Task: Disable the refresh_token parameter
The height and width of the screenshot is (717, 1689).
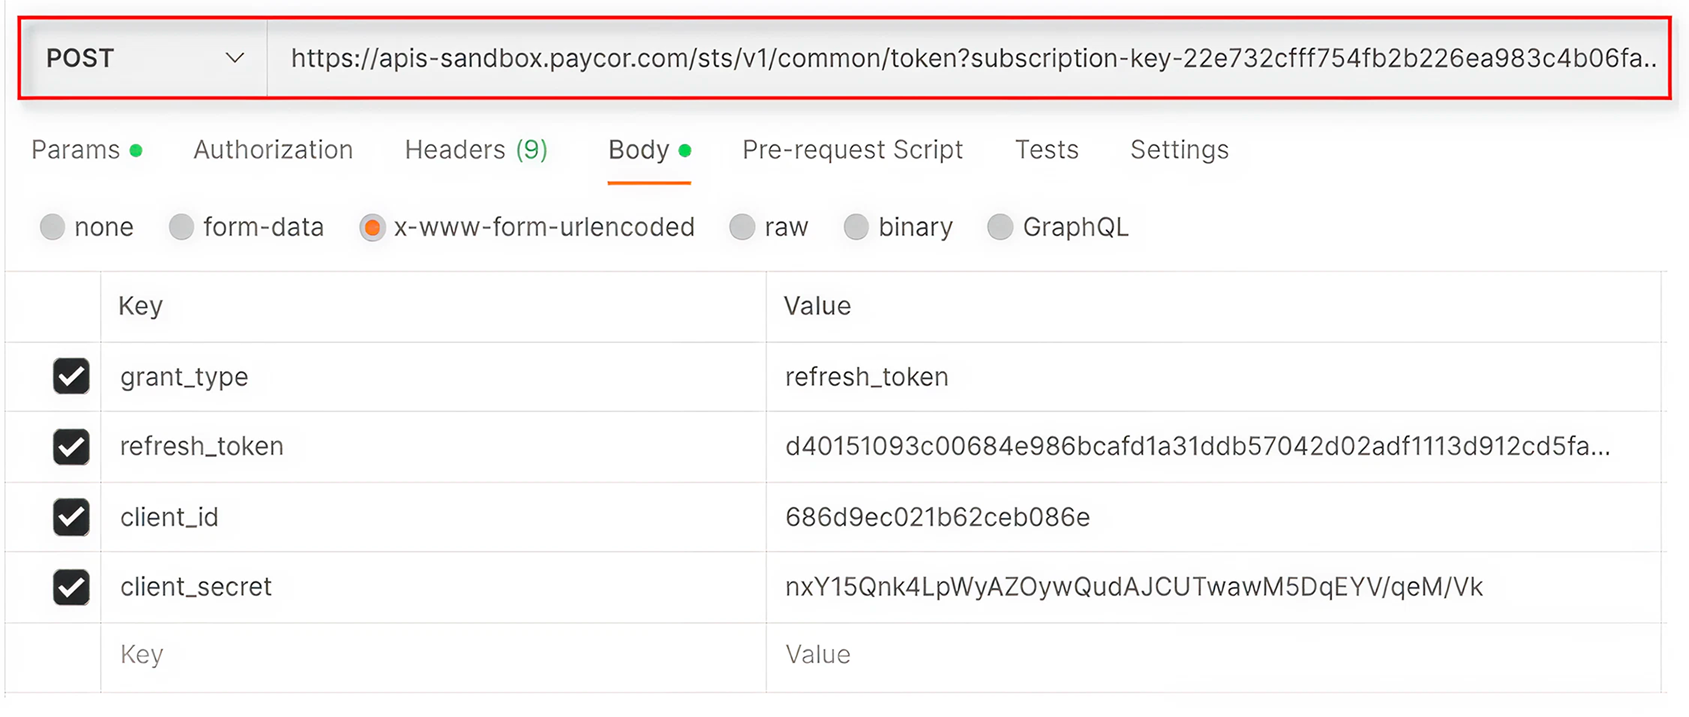Action: click(x=71, y=447)
